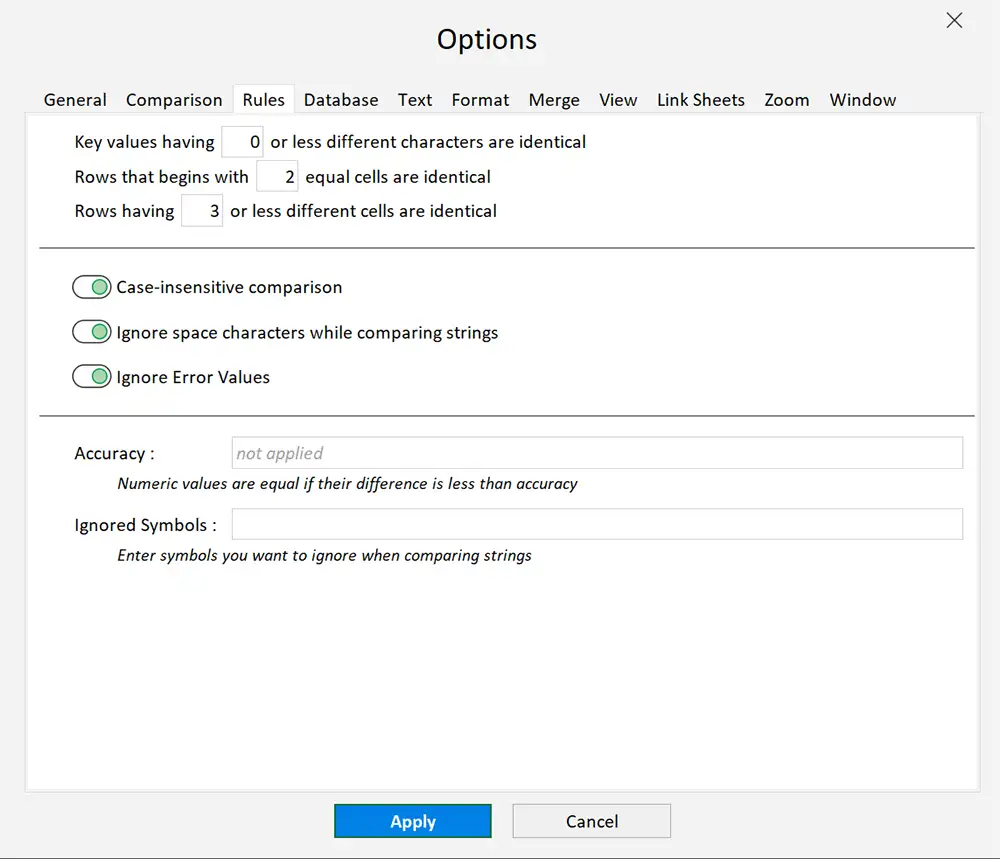
Task: Cancel the Options dialog
Action: coord(591,821)
